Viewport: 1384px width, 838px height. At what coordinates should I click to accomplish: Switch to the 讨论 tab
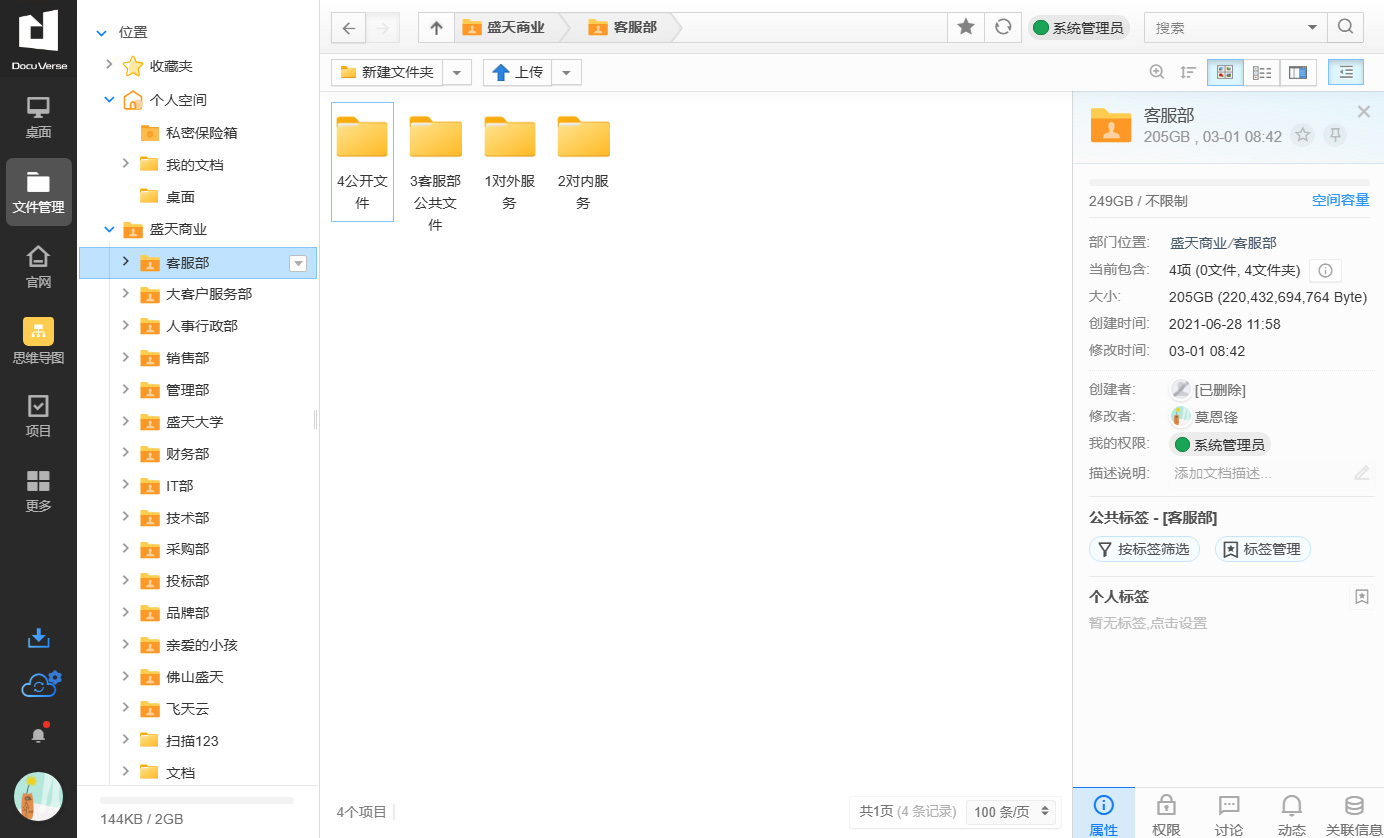[1229, 814]
